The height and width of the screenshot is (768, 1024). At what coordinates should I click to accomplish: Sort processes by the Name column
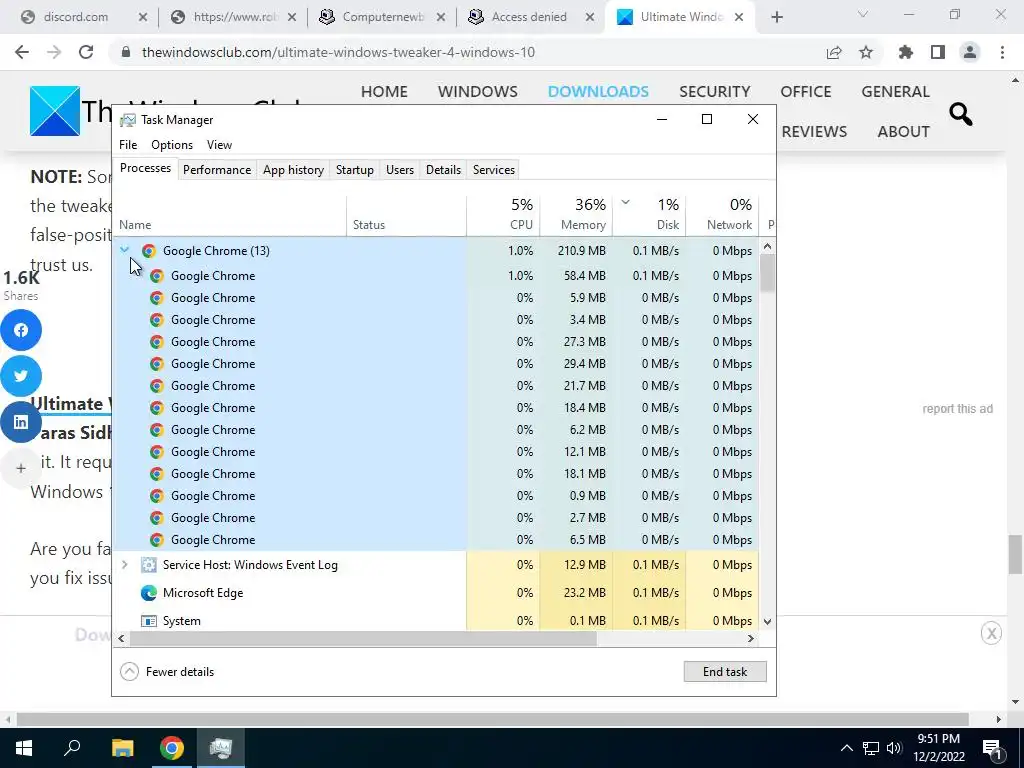tap(230, 215)
